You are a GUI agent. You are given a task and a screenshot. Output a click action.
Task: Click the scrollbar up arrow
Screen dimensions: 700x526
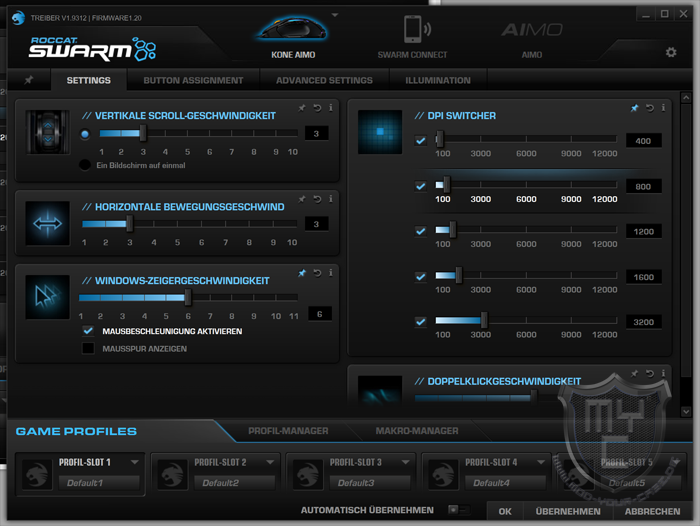click(686, 97)
